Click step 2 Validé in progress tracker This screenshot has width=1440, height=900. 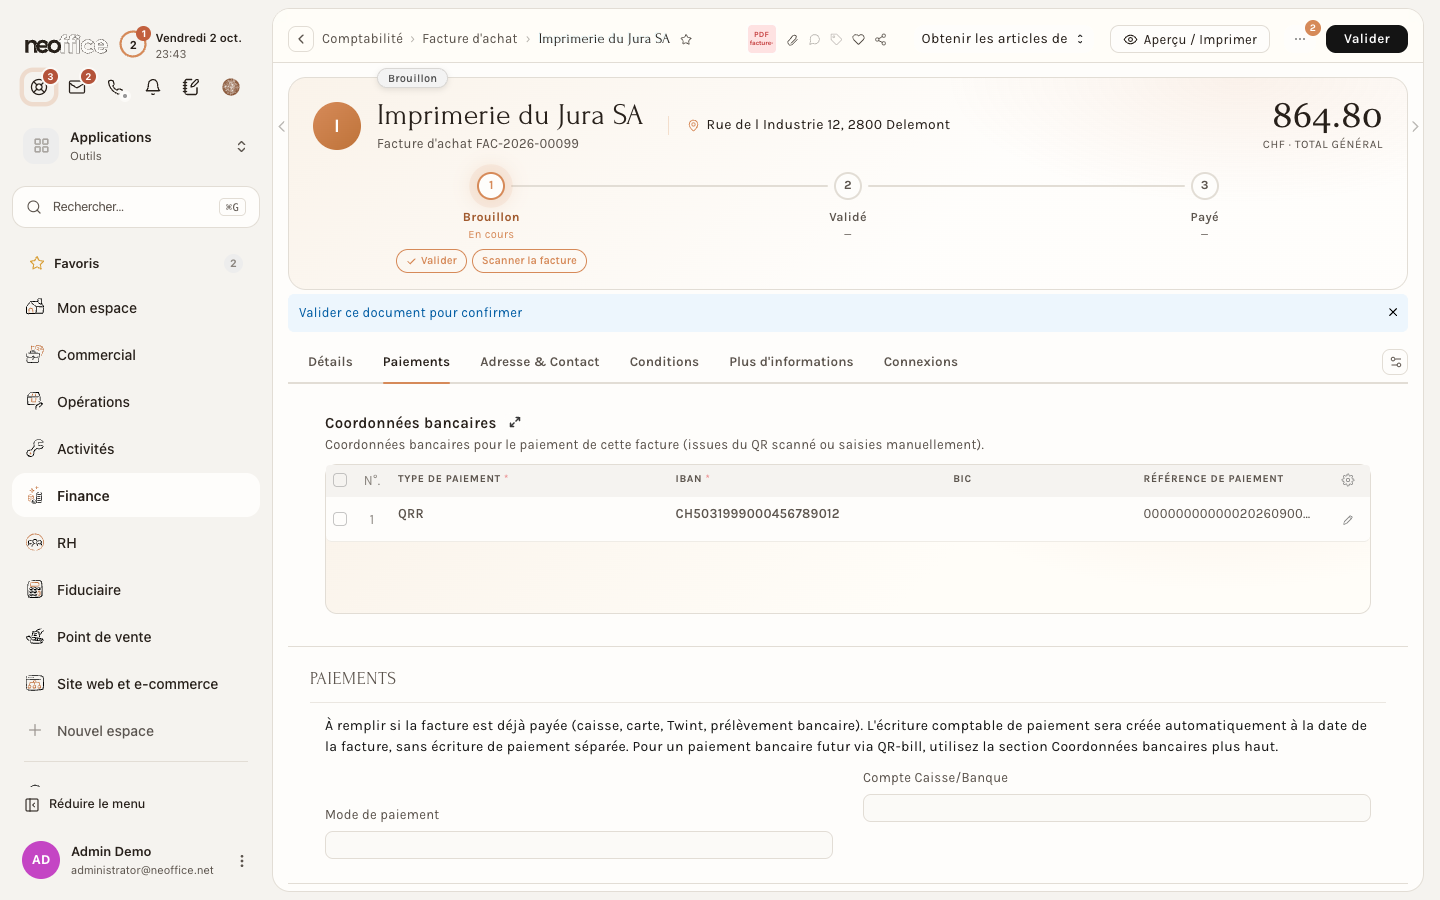coord(848,186)
